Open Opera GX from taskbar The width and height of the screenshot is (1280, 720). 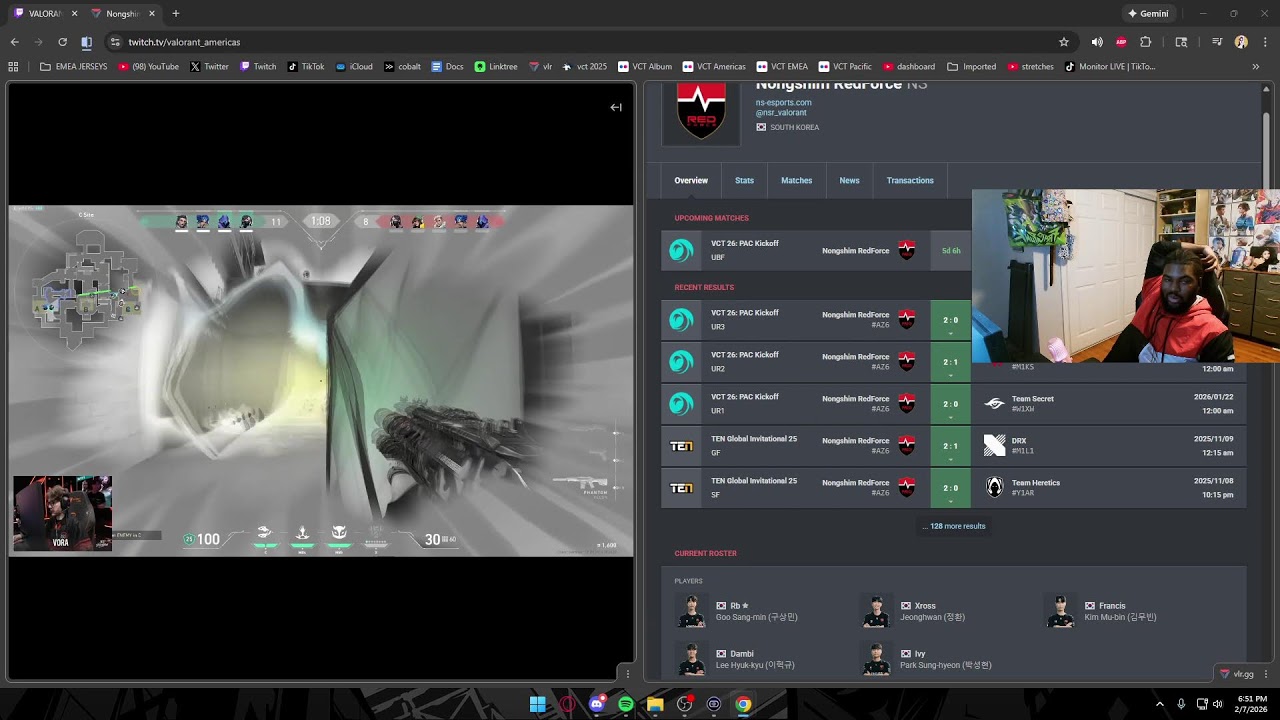pyautogui.click(x=567, y=704)
